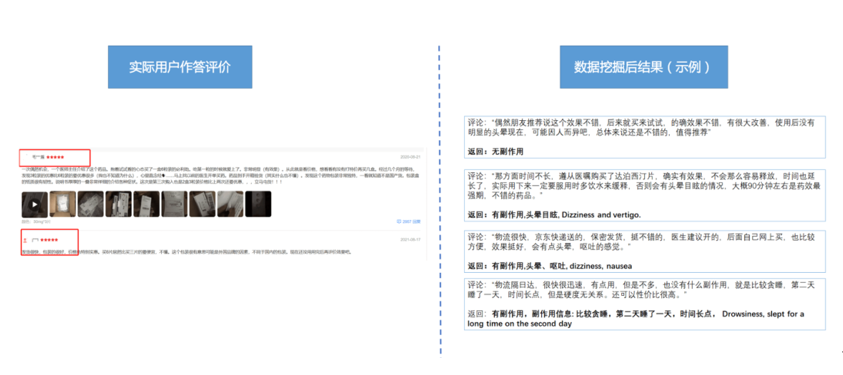Click the blue header '实际用户作答评价'

[180, 67]
